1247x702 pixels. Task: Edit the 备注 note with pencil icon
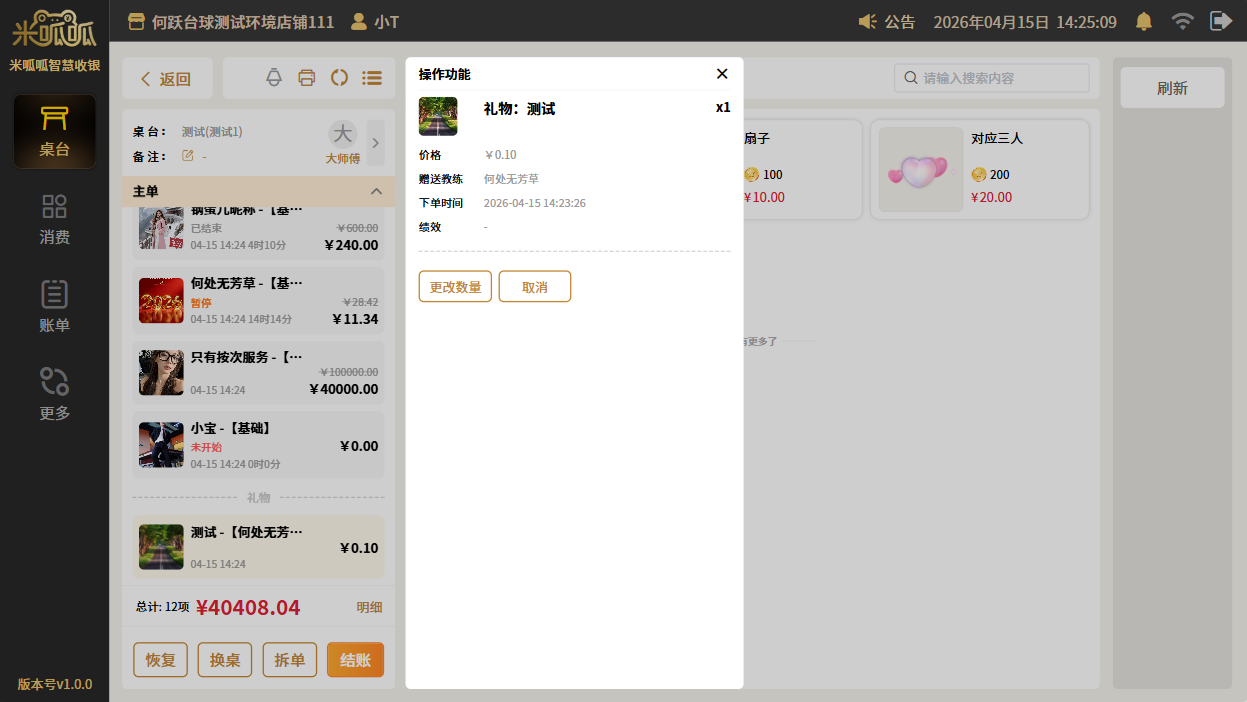tap(187, 156)
